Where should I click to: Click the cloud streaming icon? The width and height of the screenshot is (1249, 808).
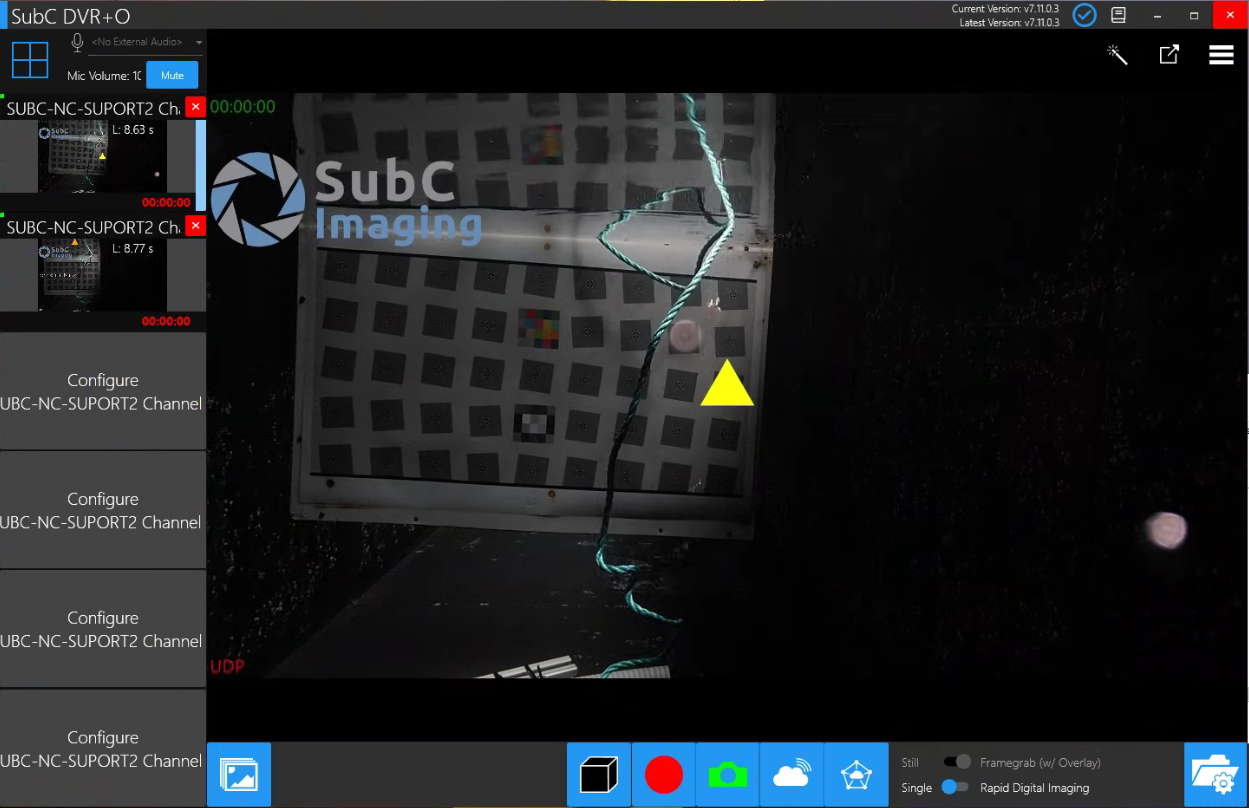(x=791, y=775)
